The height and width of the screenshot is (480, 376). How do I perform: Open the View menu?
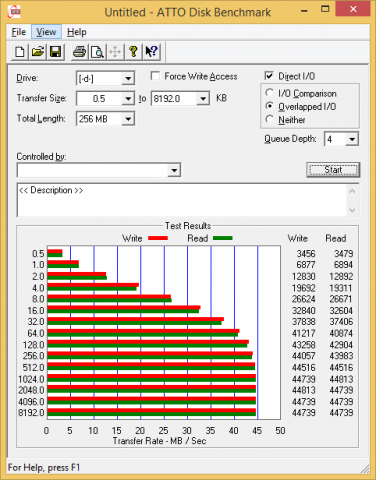[x=46, y=32]
